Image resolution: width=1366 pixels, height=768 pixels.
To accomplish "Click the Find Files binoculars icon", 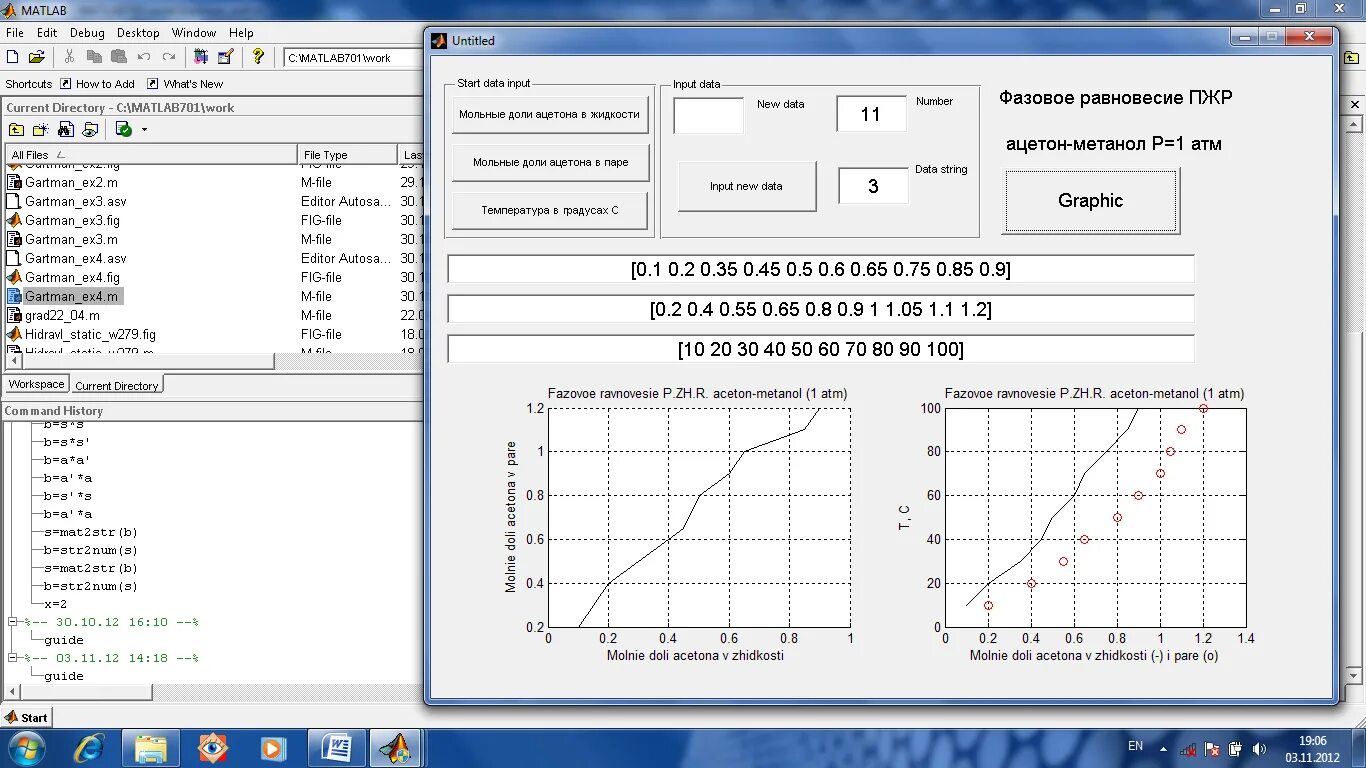I will pos(66,130).
